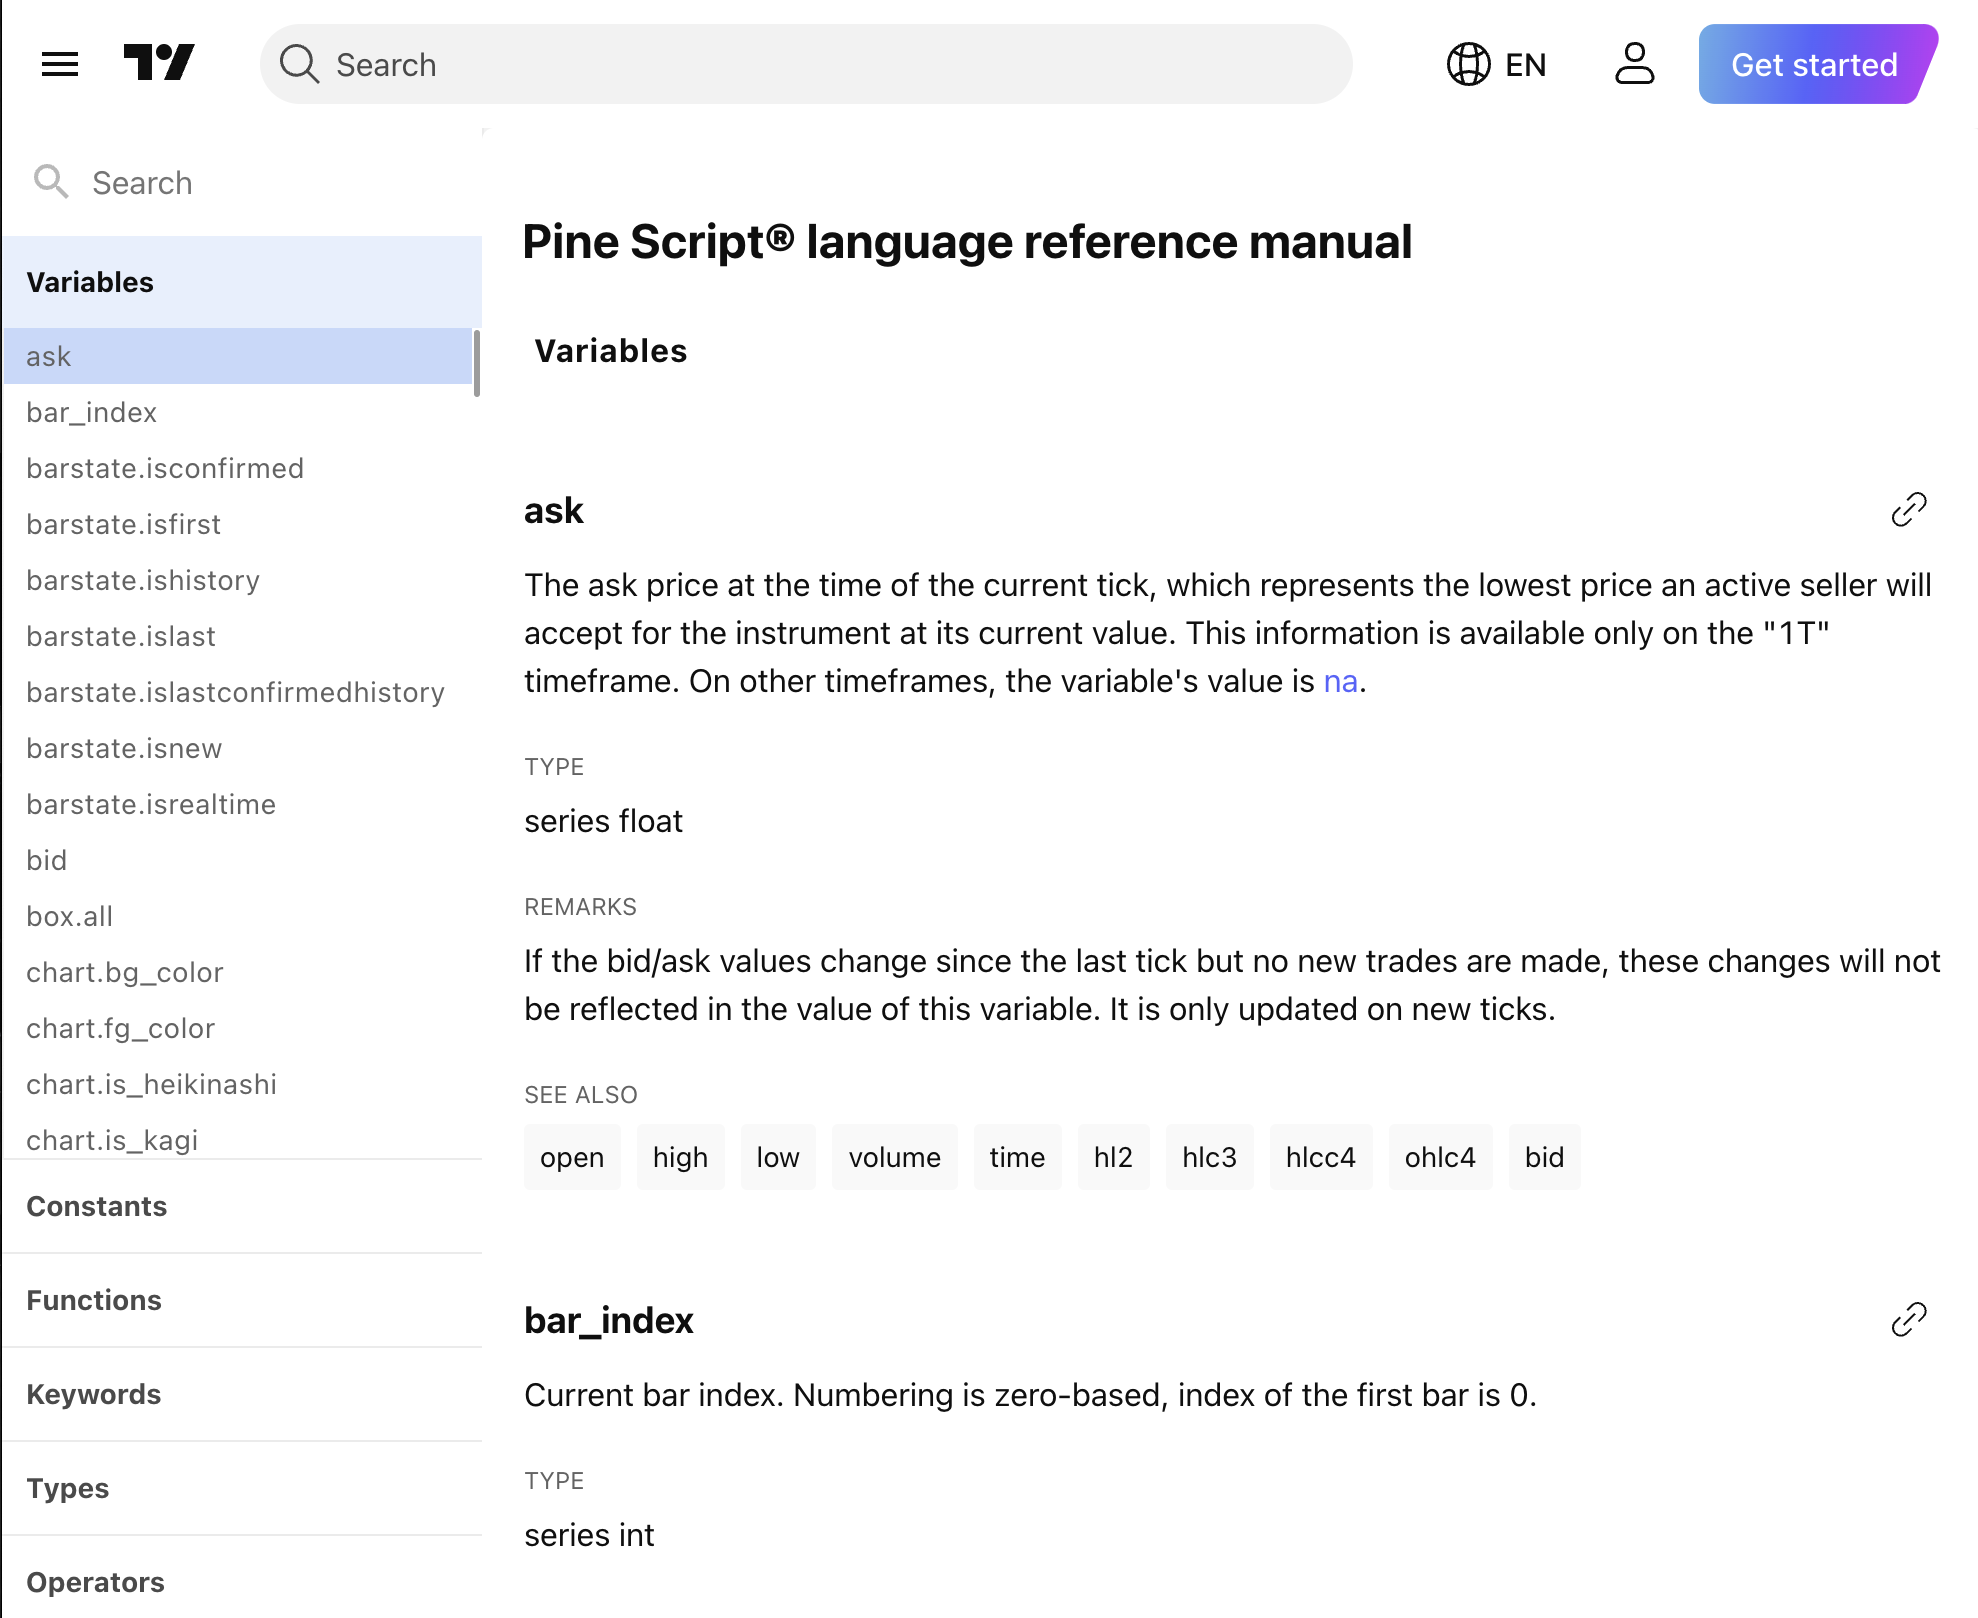Expand the Constants section
This screenshot has width=1978, height=1618.
click(x=97, y=1206)
